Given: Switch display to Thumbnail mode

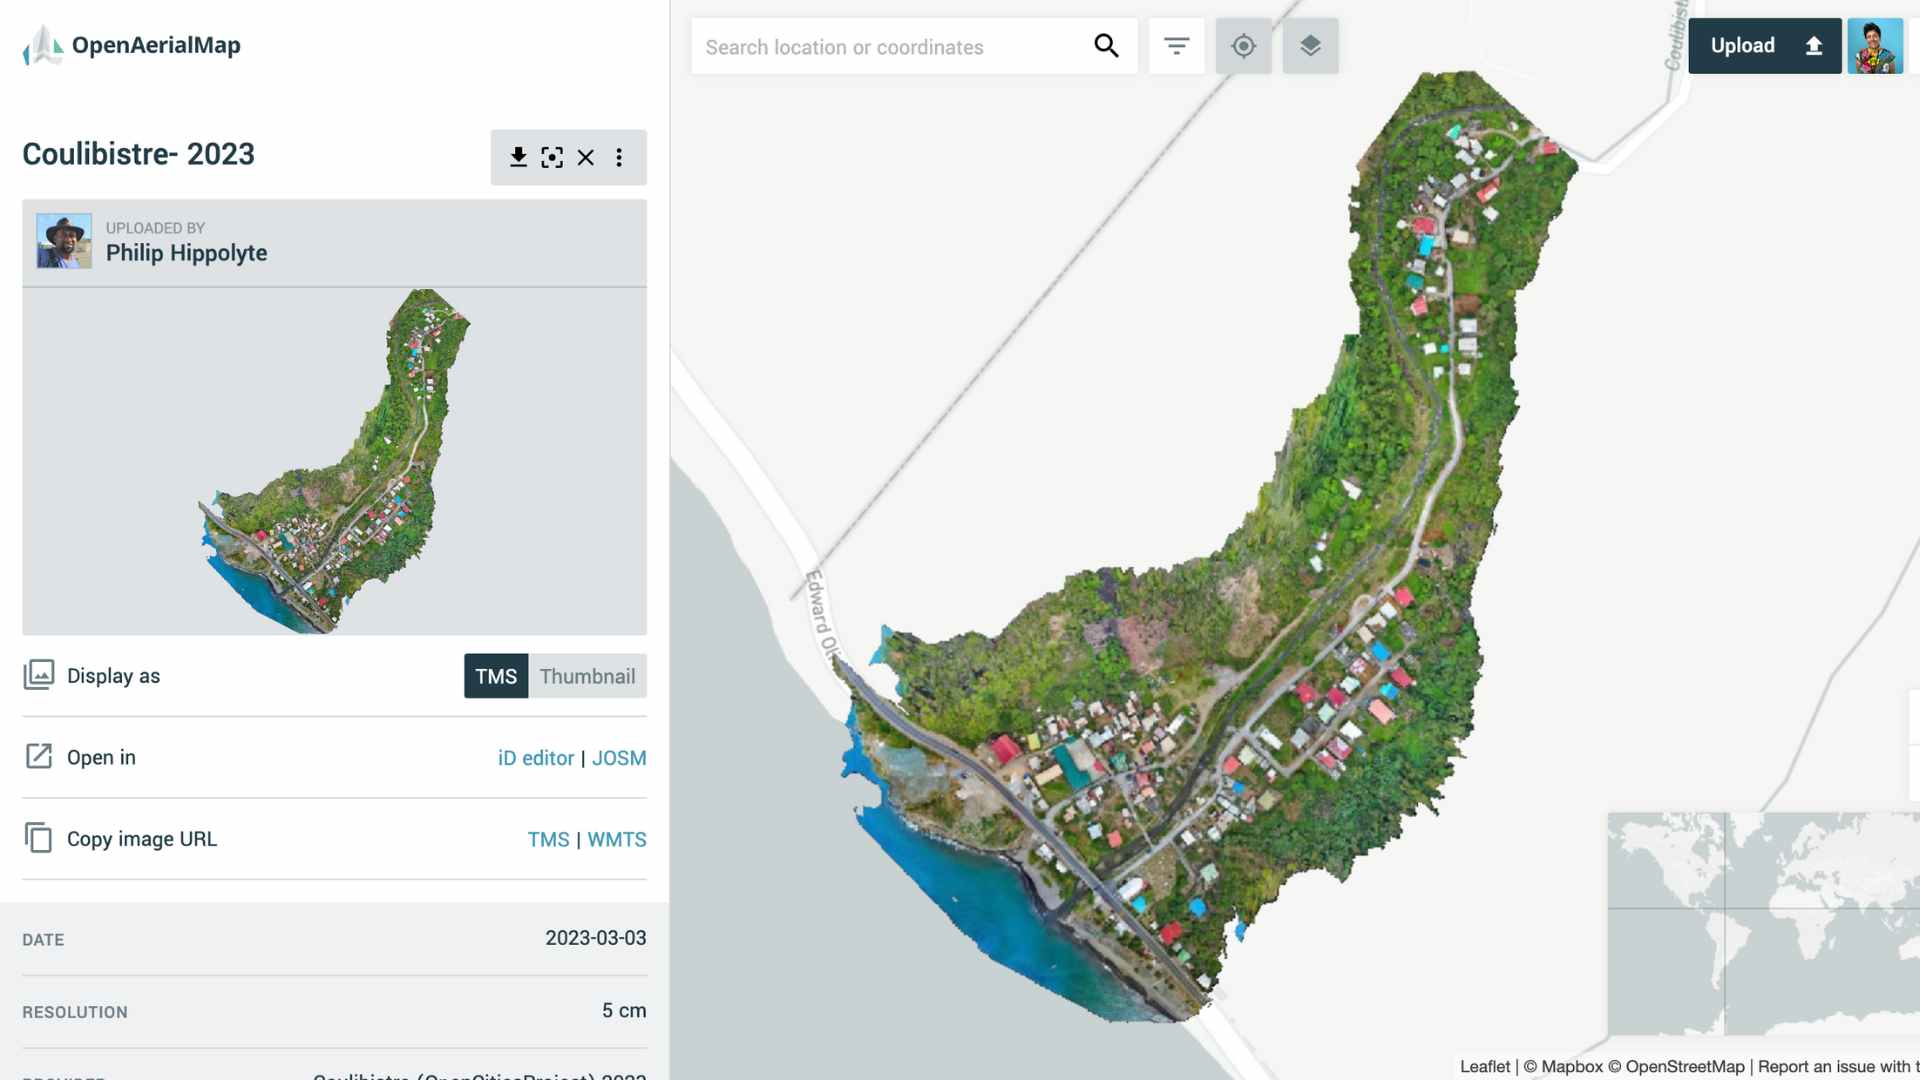Looking at the screenshot, I should (587, 675).
